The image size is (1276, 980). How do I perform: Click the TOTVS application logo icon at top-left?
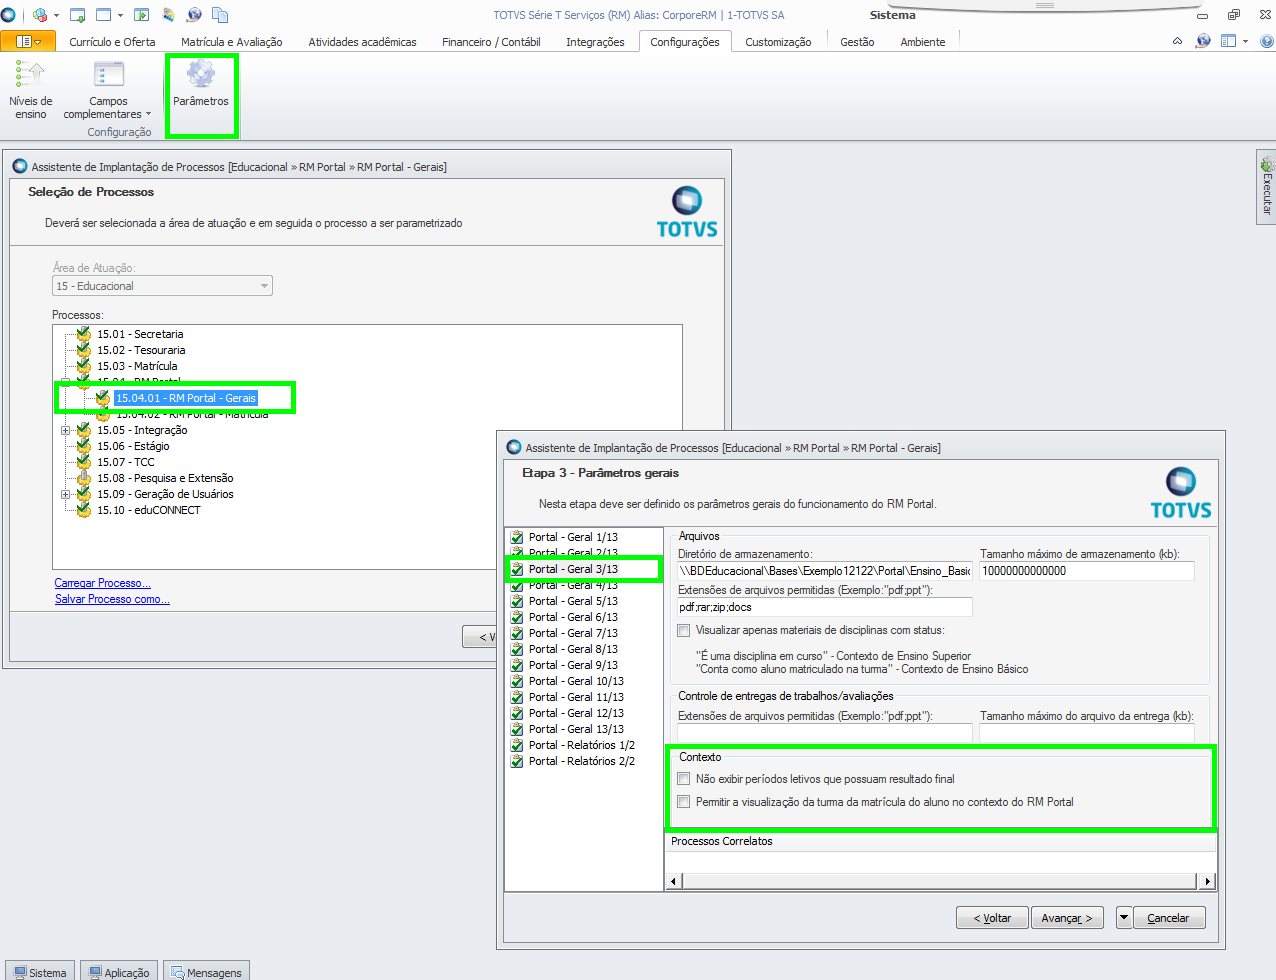click(x=9, y=15)
